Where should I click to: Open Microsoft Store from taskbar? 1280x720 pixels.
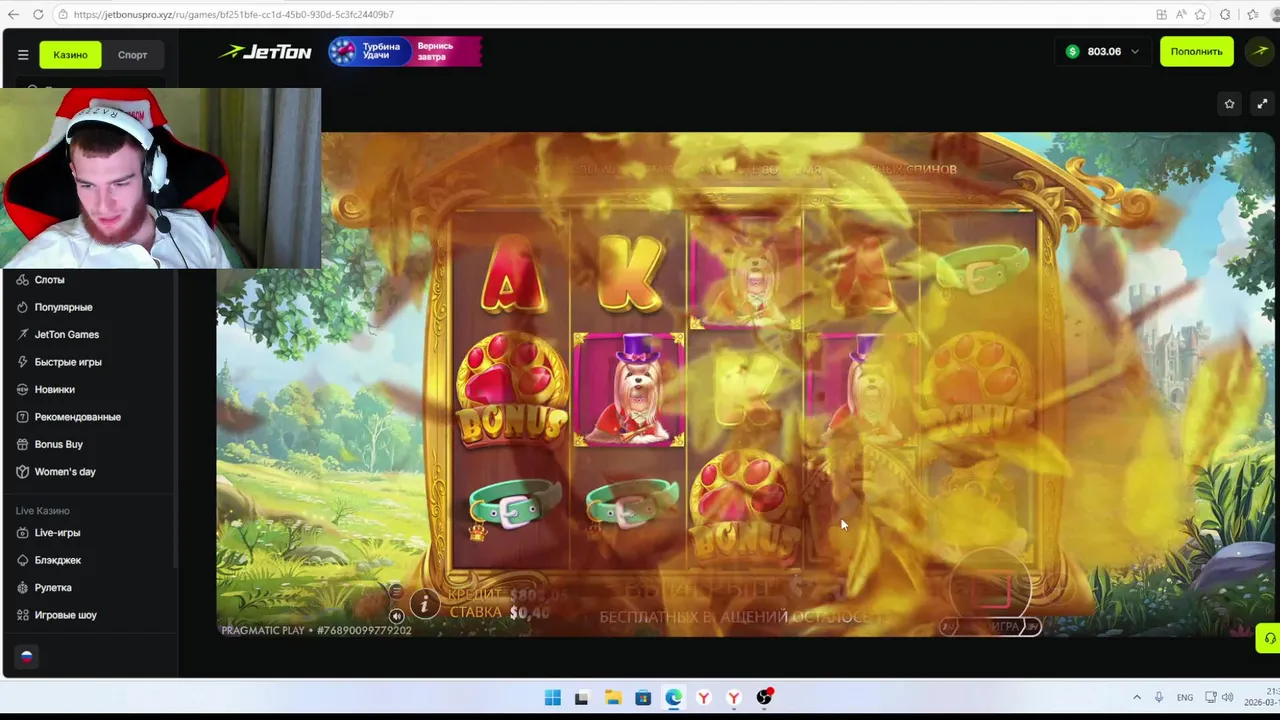click(x=643, y=698)
